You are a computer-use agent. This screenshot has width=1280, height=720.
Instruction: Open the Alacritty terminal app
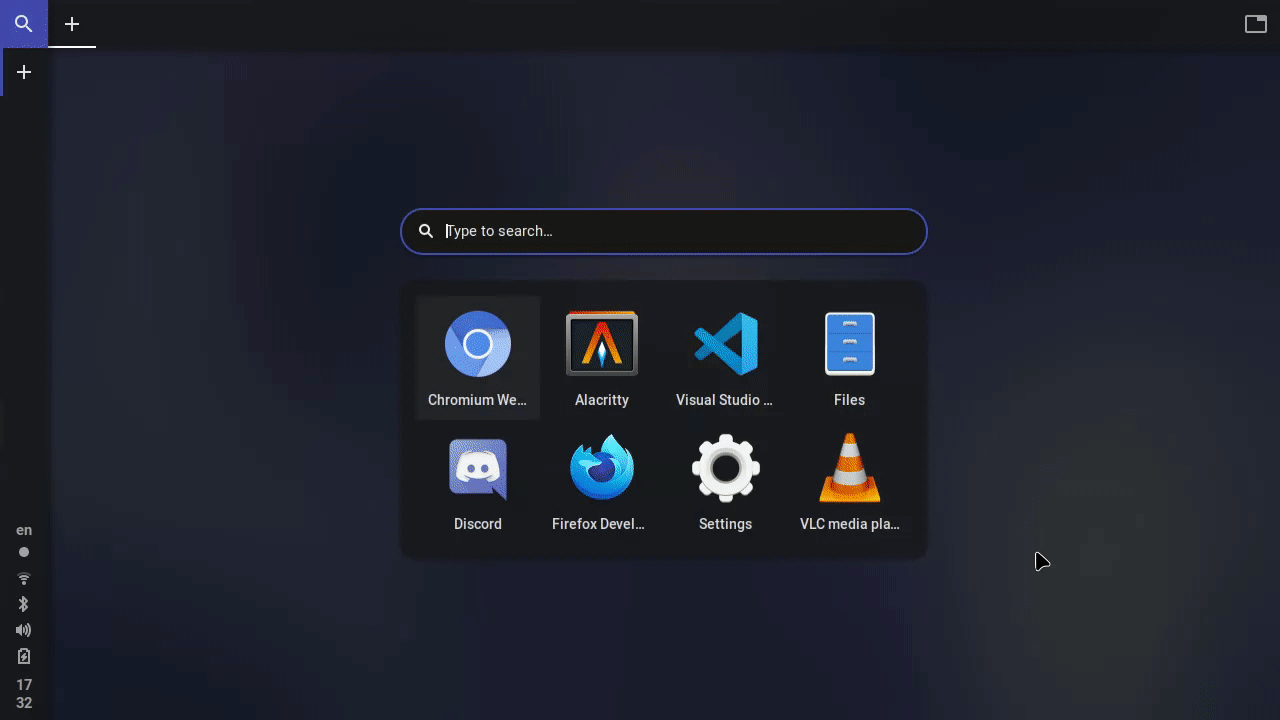602,358
